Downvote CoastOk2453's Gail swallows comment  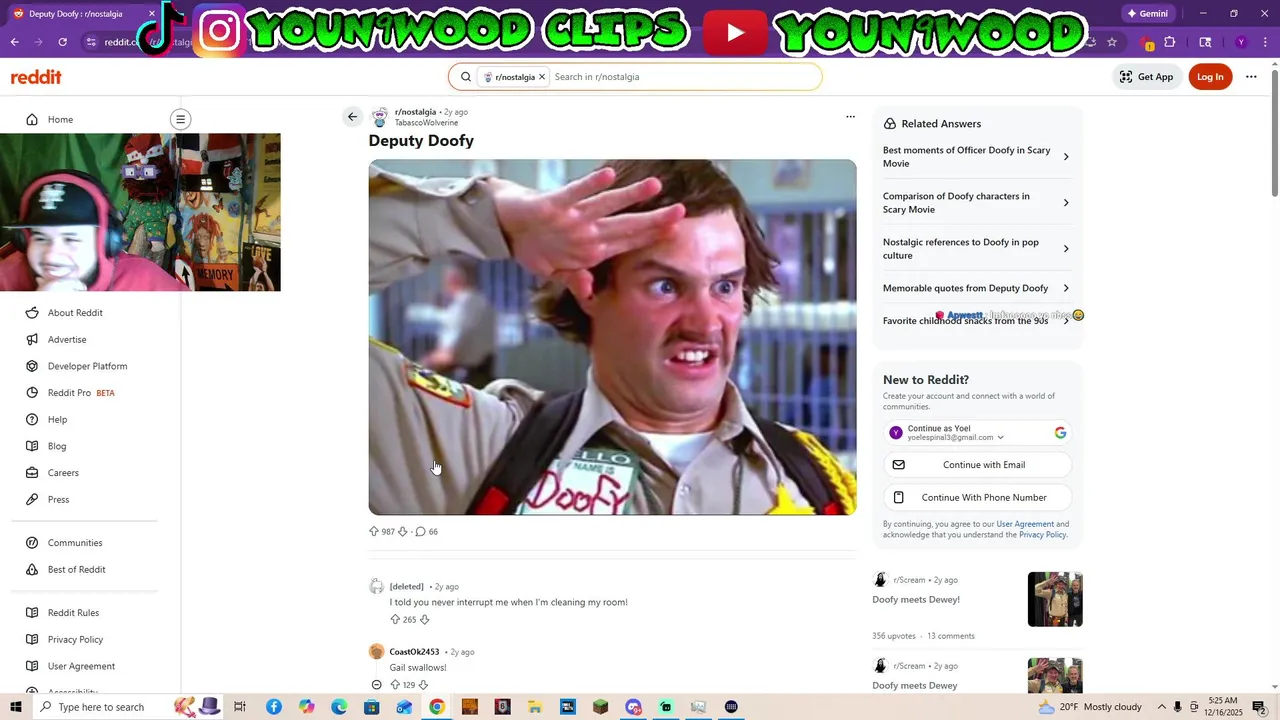(423, 685)
